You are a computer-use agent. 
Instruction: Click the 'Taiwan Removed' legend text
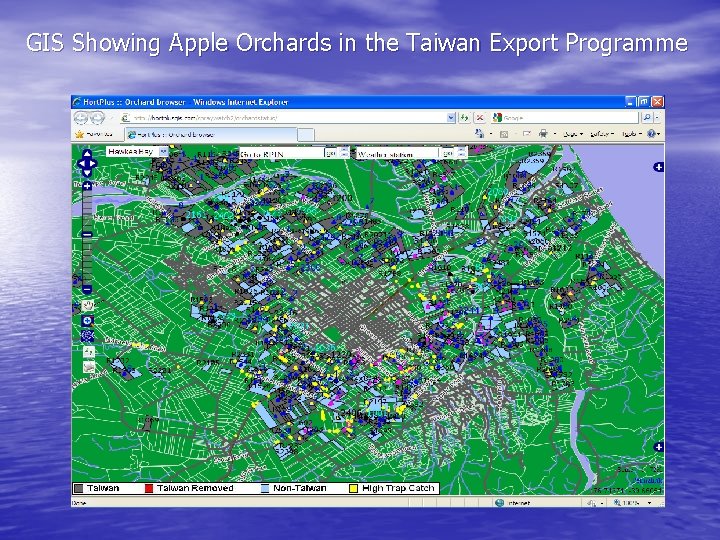click(x=195, y=488)
